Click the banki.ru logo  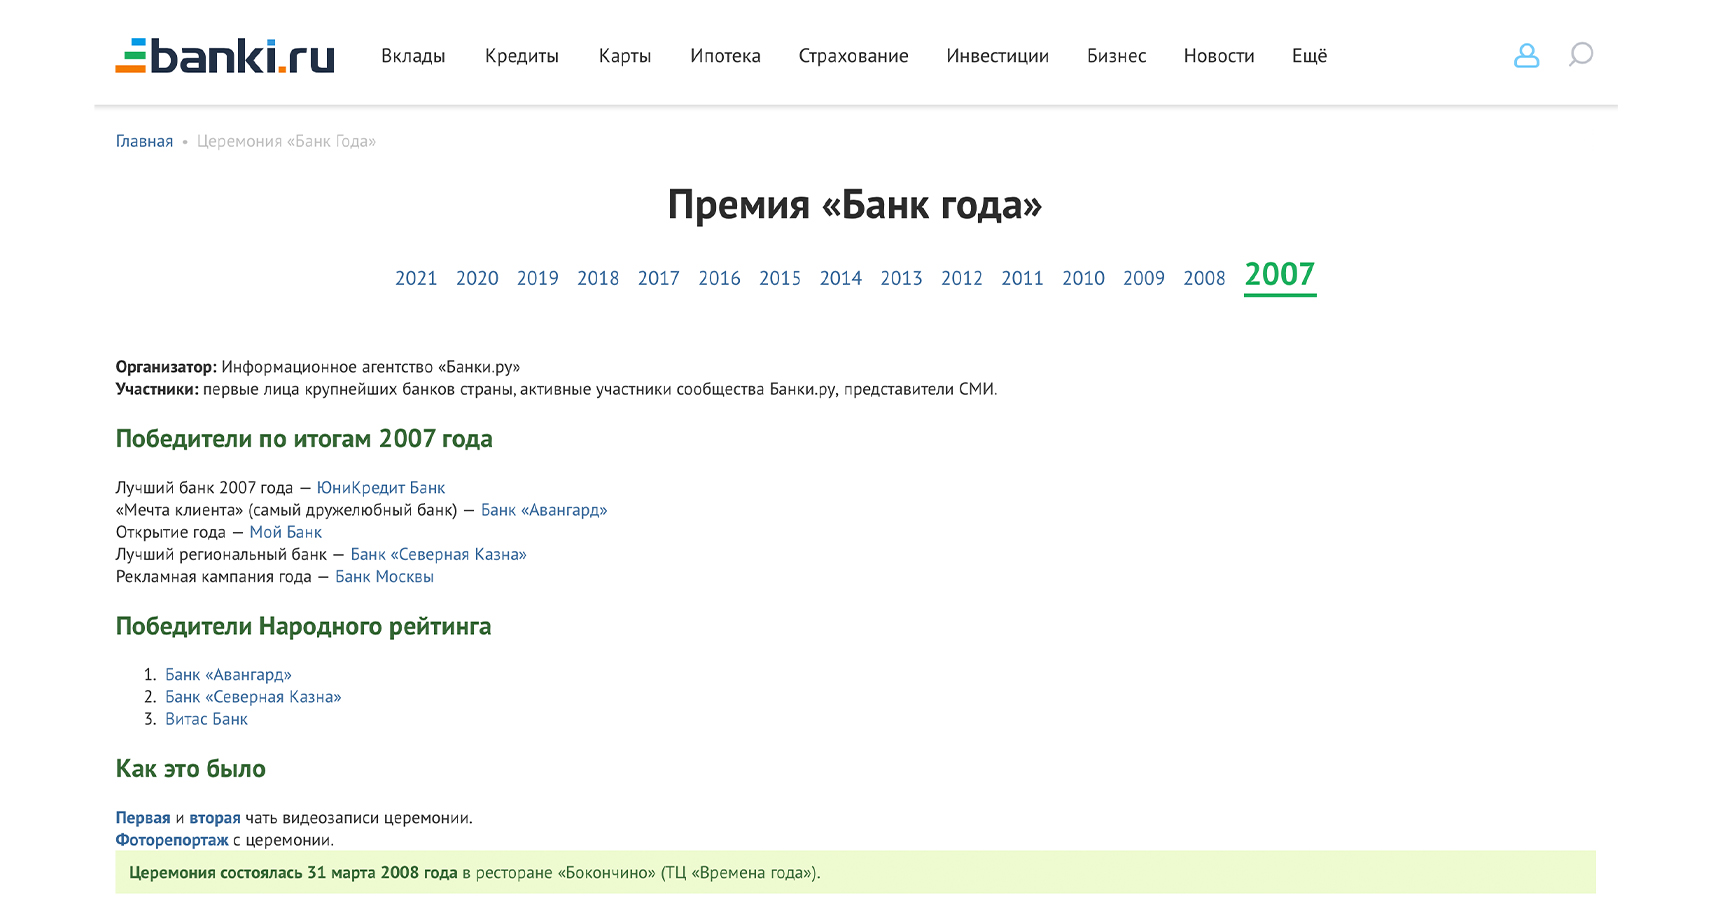pos(225,56)
